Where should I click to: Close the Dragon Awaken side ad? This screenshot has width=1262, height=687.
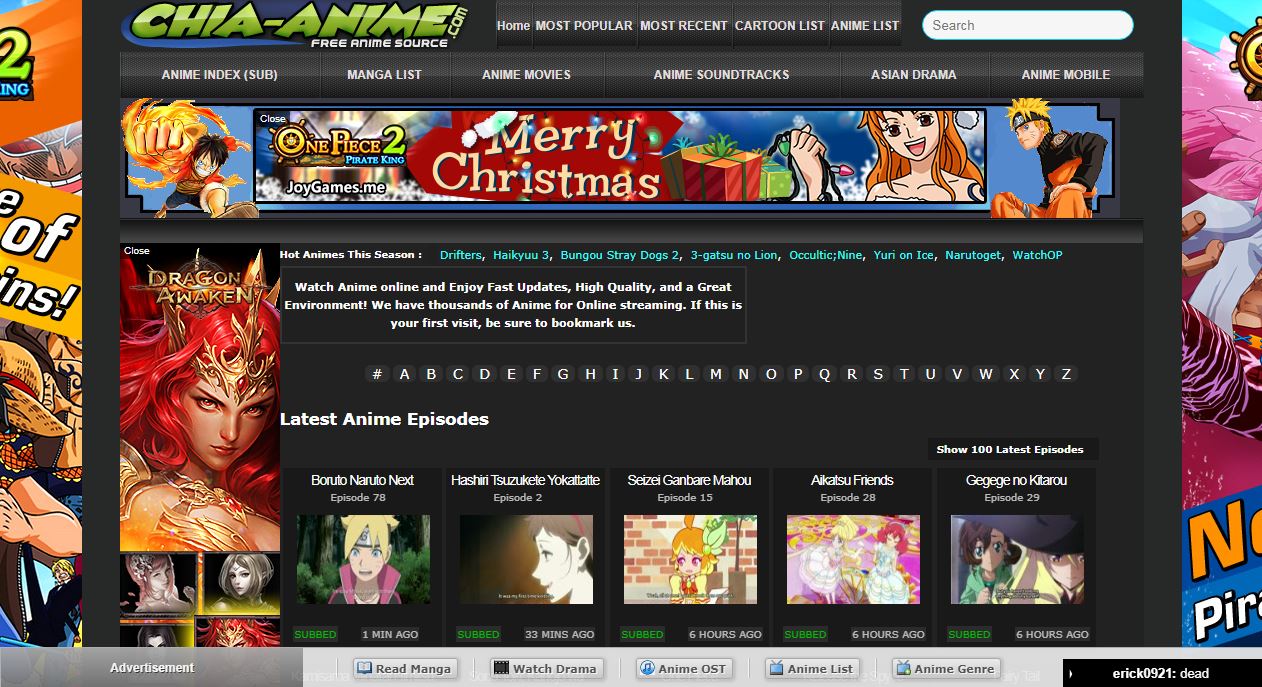click(x=137, y=251)
